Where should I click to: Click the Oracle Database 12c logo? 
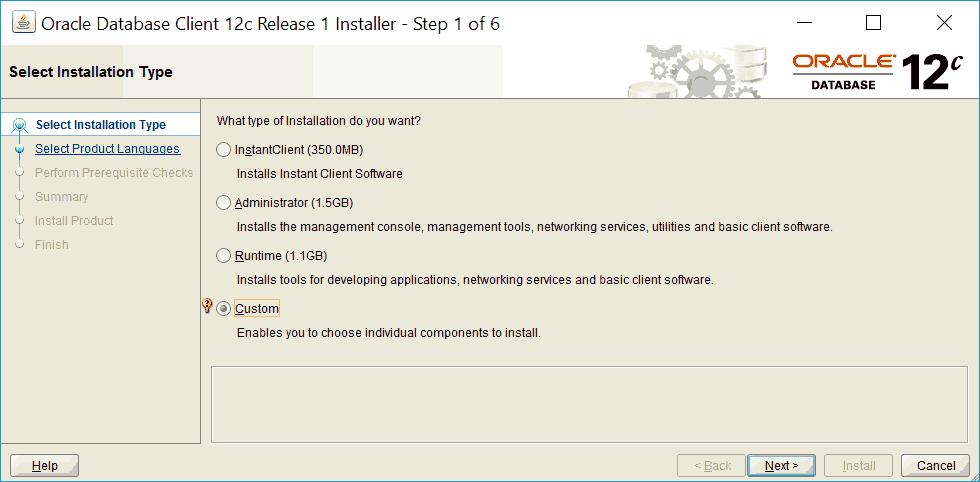click(878, 71)
